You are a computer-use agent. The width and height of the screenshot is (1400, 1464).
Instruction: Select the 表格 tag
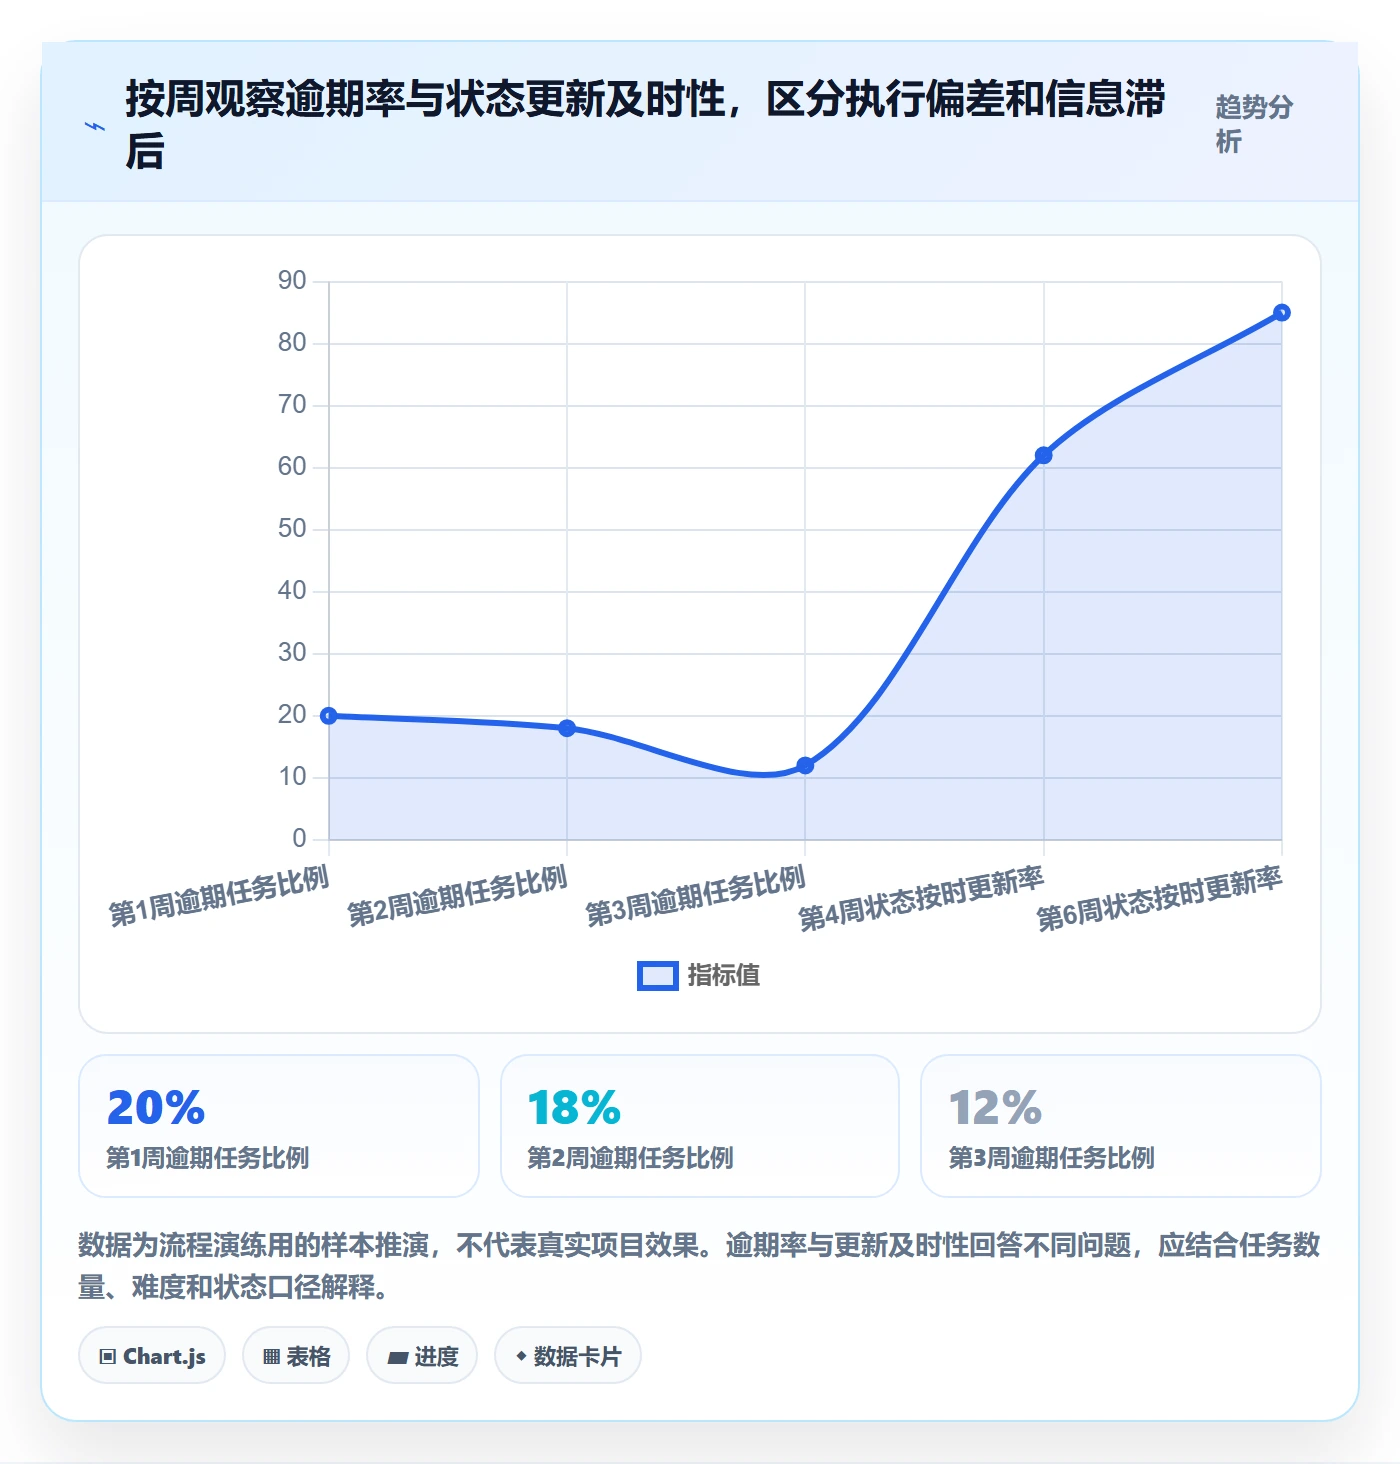pyautogui.click(x=296, y=1356)
